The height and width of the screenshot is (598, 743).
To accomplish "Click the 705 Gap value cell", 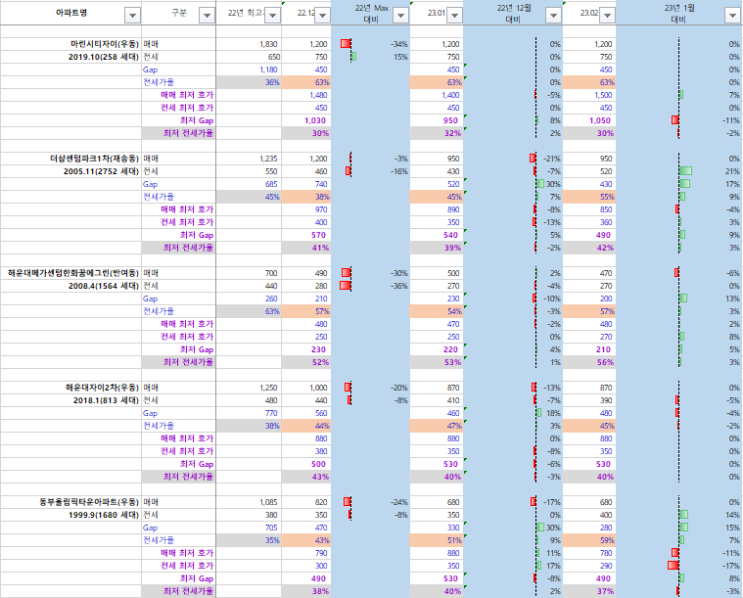I will (x=249, y=528).
